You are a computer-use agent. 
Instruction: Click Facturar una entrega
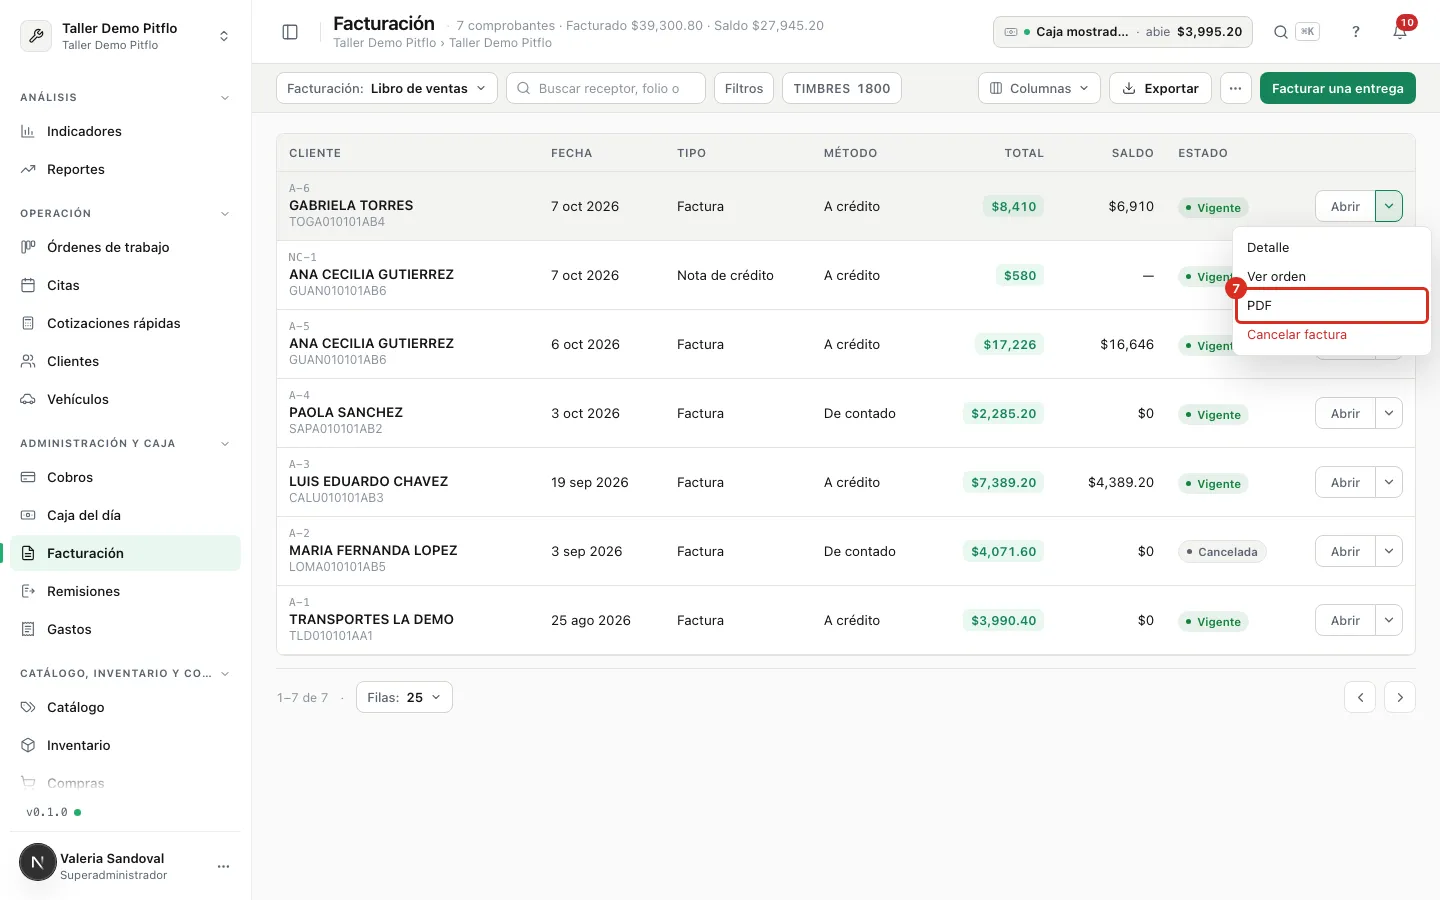tap(1338, 88)
